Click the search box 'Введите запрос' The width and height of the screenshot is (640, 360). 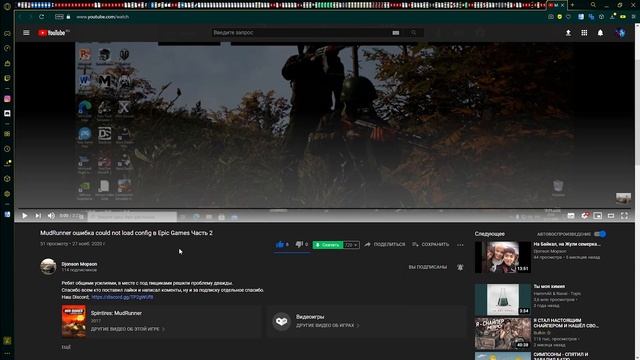(301, 33)
